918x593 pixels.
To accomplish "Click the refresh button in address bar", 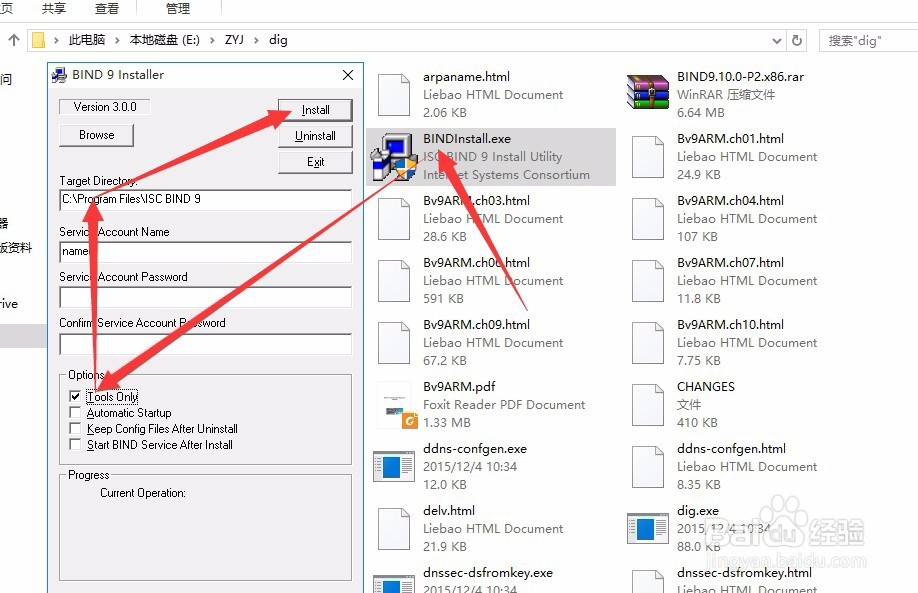I will tap(797, 40).
